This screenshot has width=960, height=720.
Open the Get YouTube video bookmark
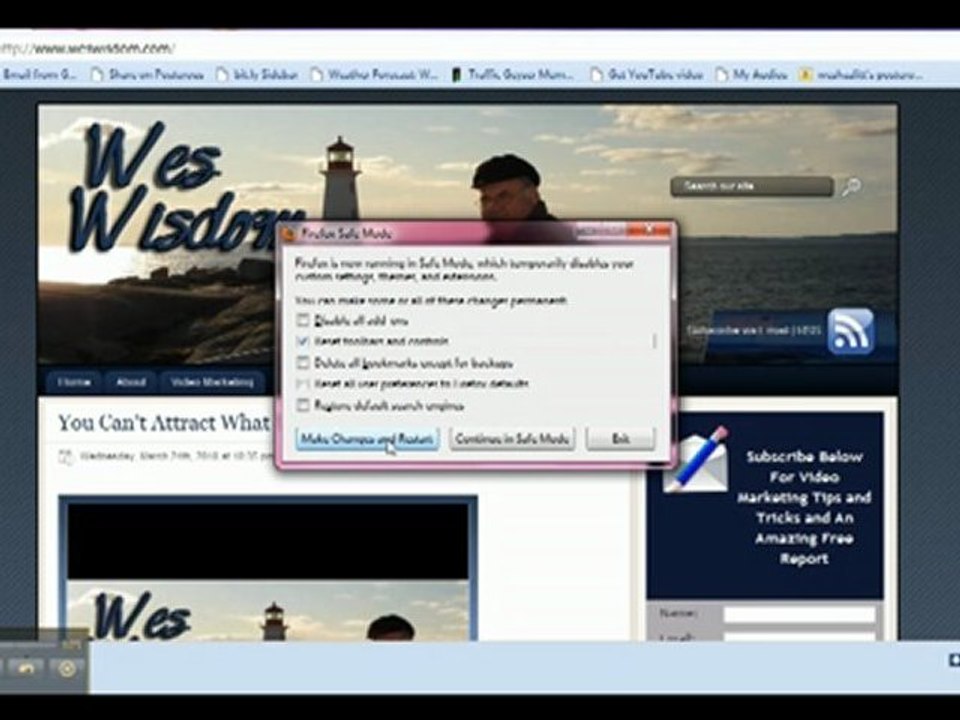tap(647, 75)
